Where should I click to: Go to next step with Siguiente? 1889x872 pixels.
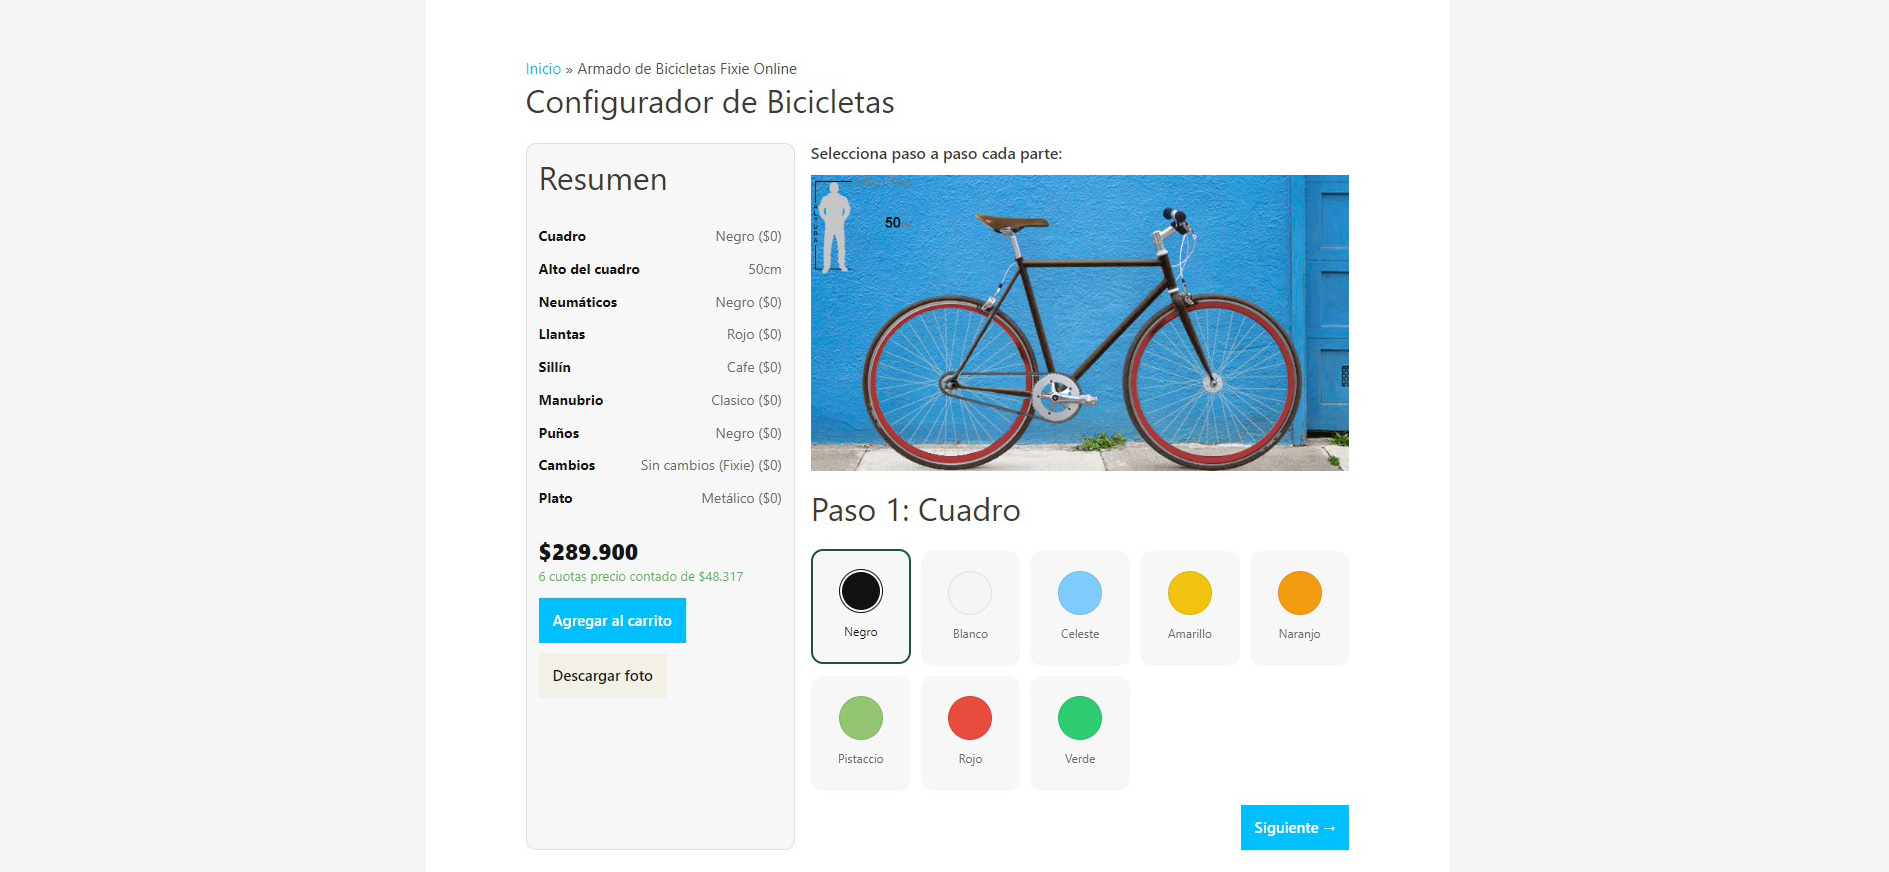1294,827
